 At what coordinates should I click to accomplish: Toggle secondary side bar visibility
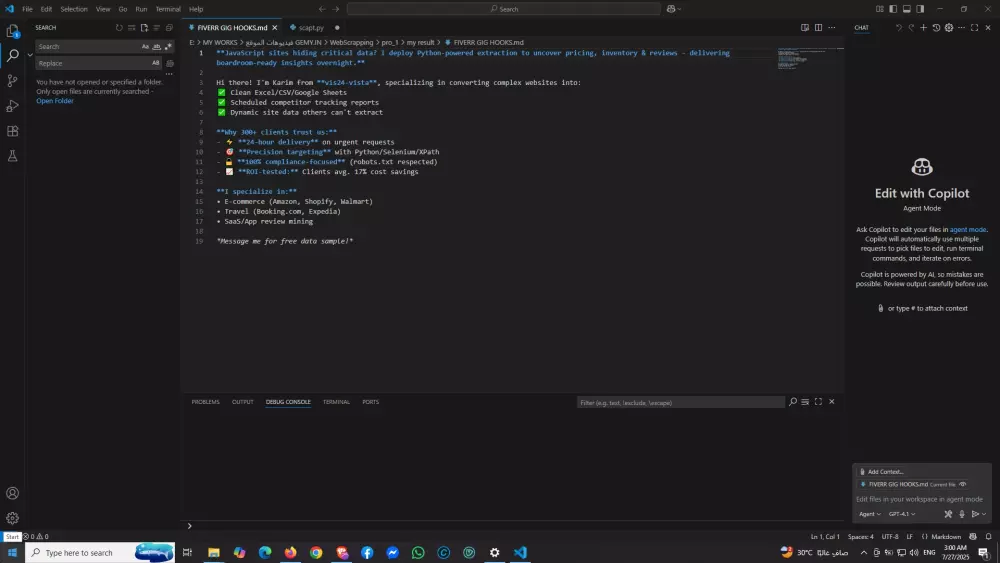pos(920,9)
